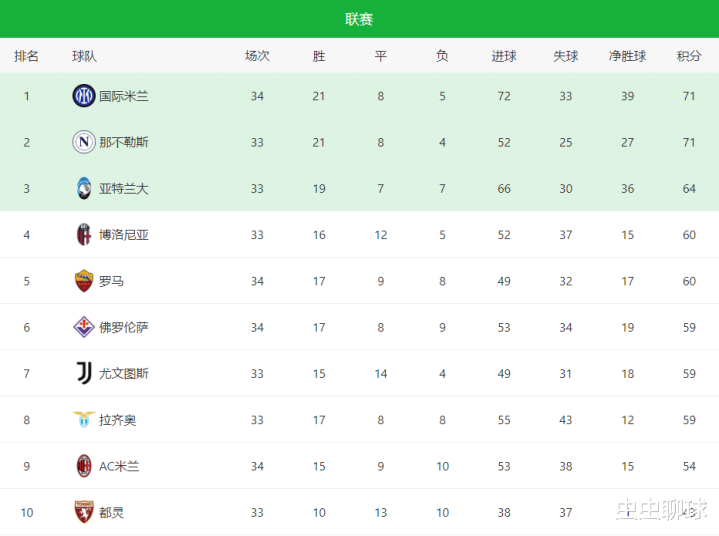Open the 尤文图斯 team link

point(124,373)
